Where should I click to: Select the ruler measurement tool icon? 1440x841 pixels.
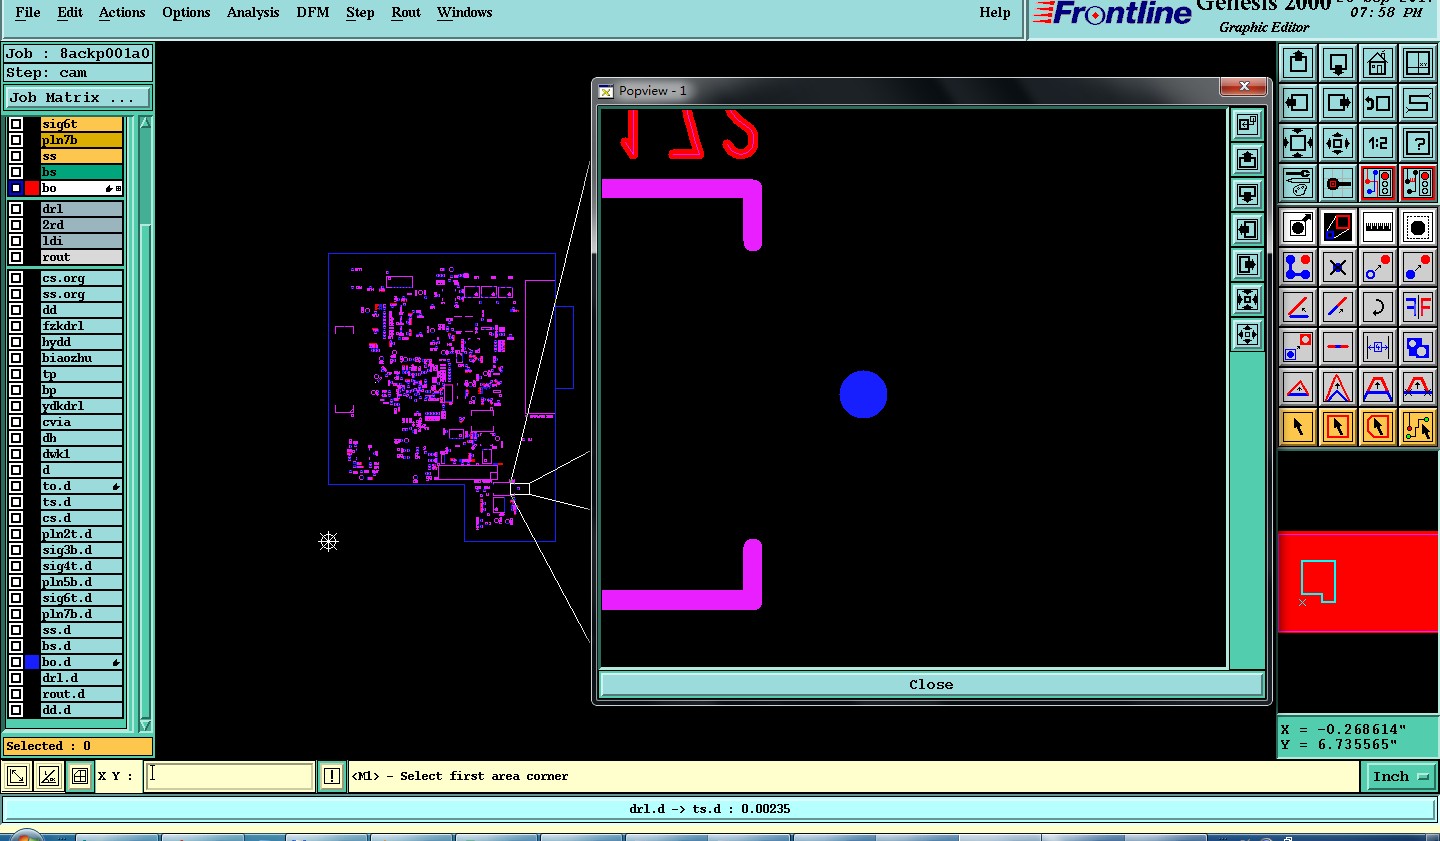tap(1378, 228)
